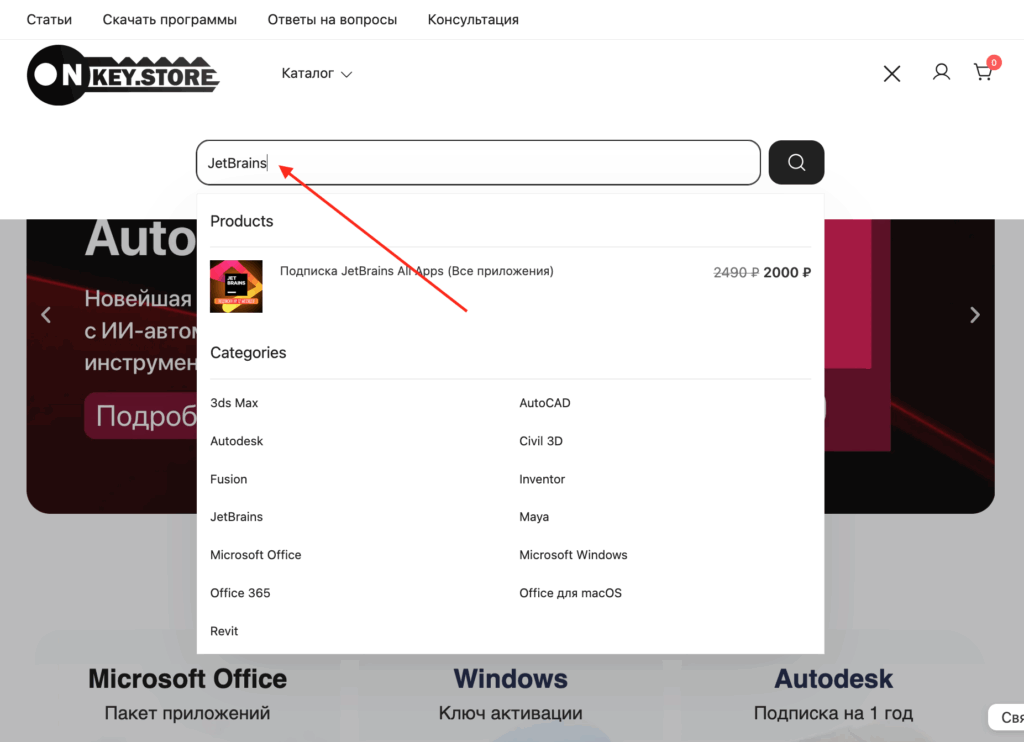Click inside the JetBrains search field

tap(478, 163)
